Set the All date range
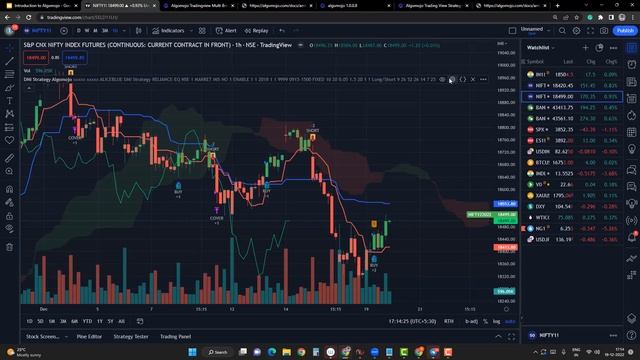 point(121,321)
